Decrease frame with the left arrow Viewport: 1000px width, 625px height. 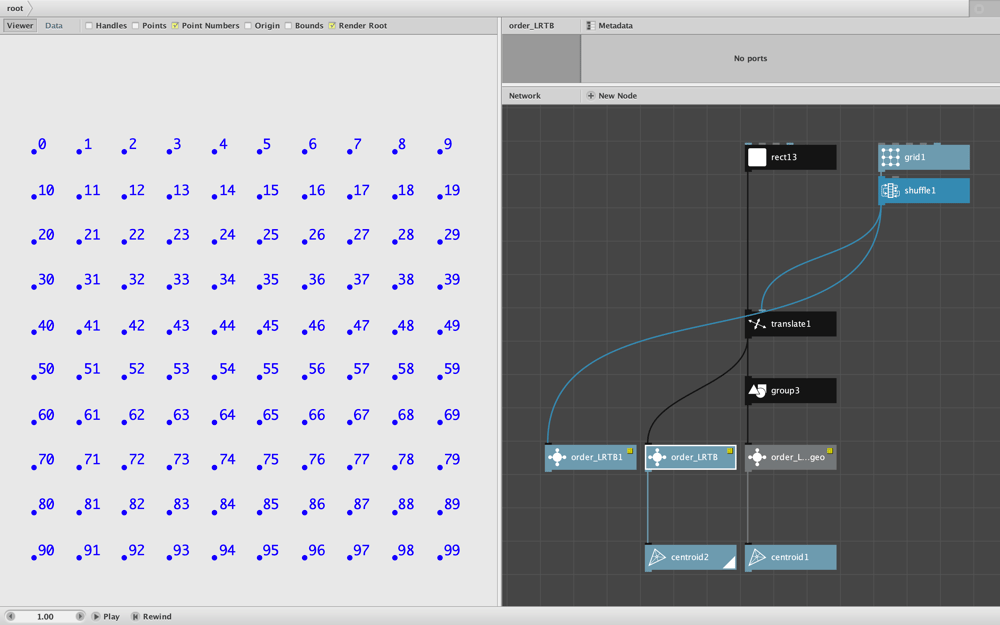[x=10, y=617]
